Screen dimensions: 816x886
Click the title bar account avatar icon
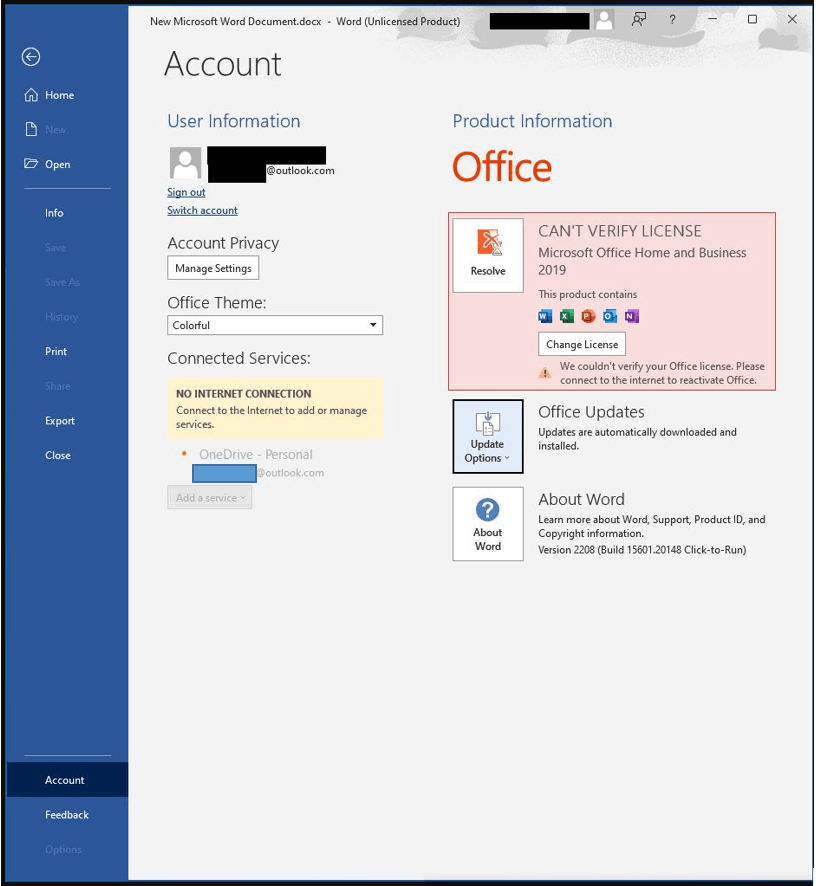[x=604, y=20]
